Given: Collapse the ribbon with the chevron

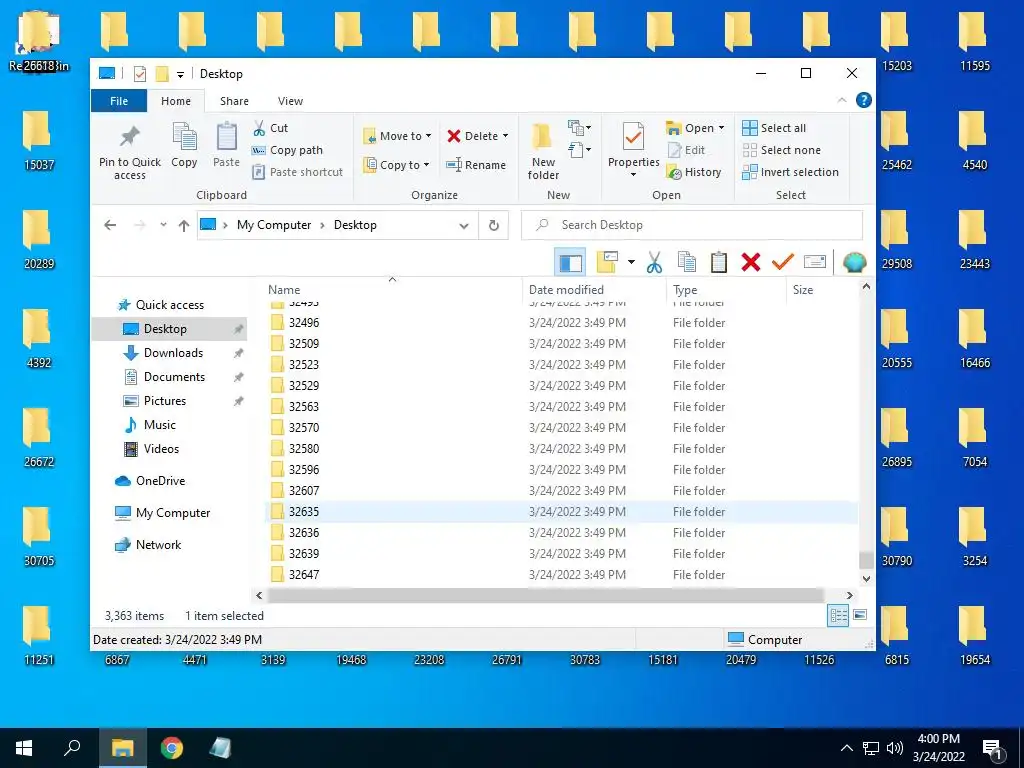Looking at the screenshot, I should (x=842, y=100).
